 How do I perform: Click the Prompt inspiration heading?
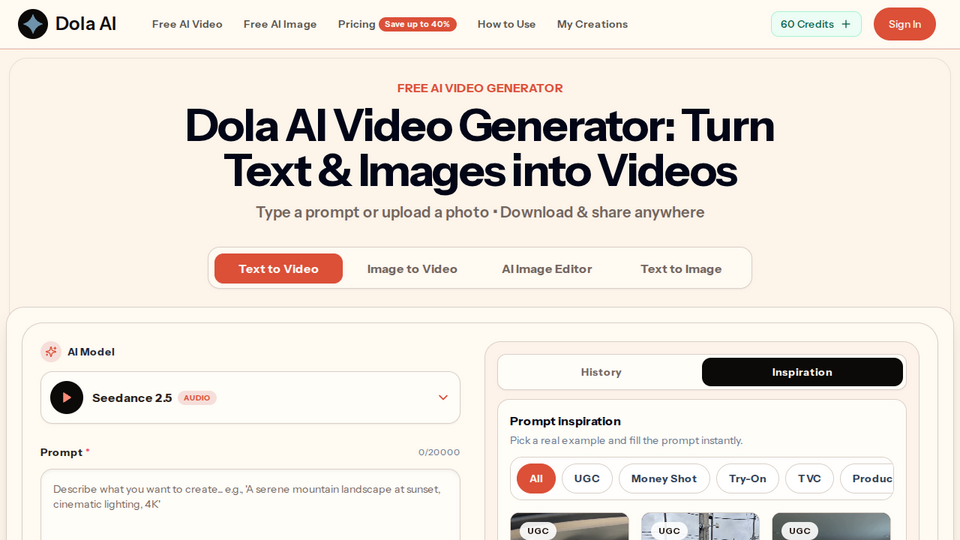565,421
